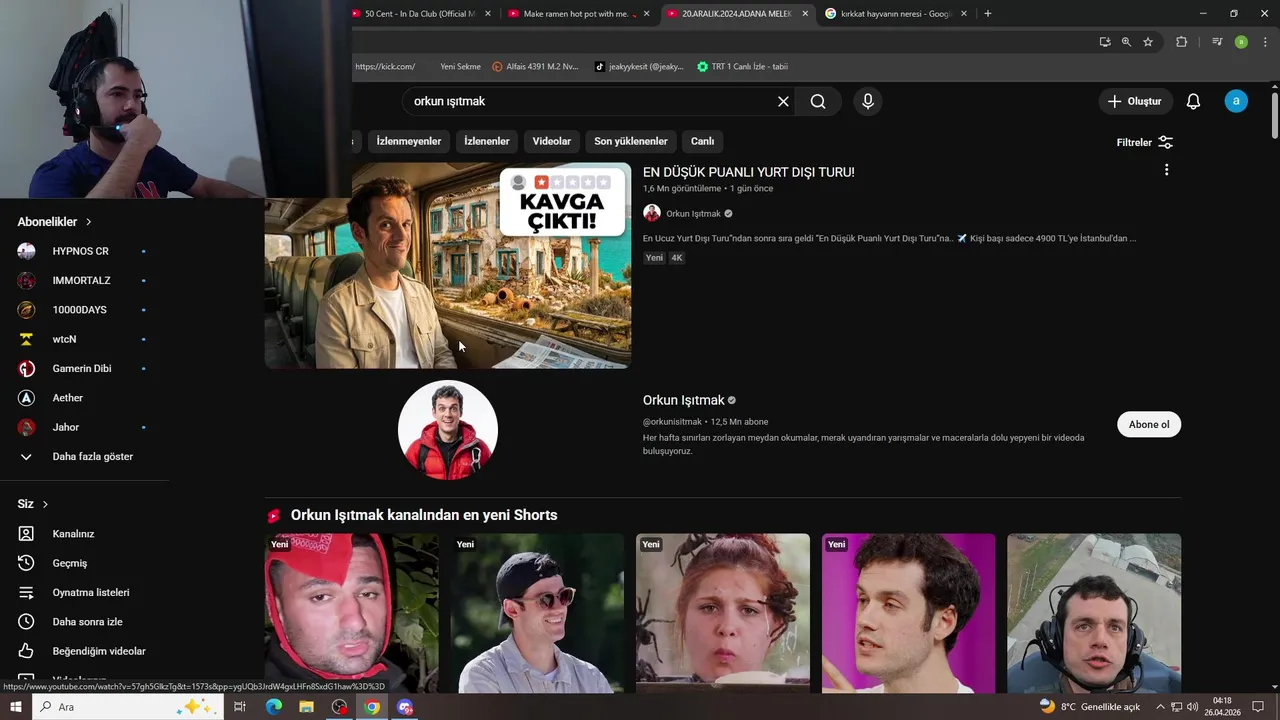Viewport: 1280px width, 720px height.
Task: Open the 10000DAYS subscription channel
Action: [x=79, y=310]
